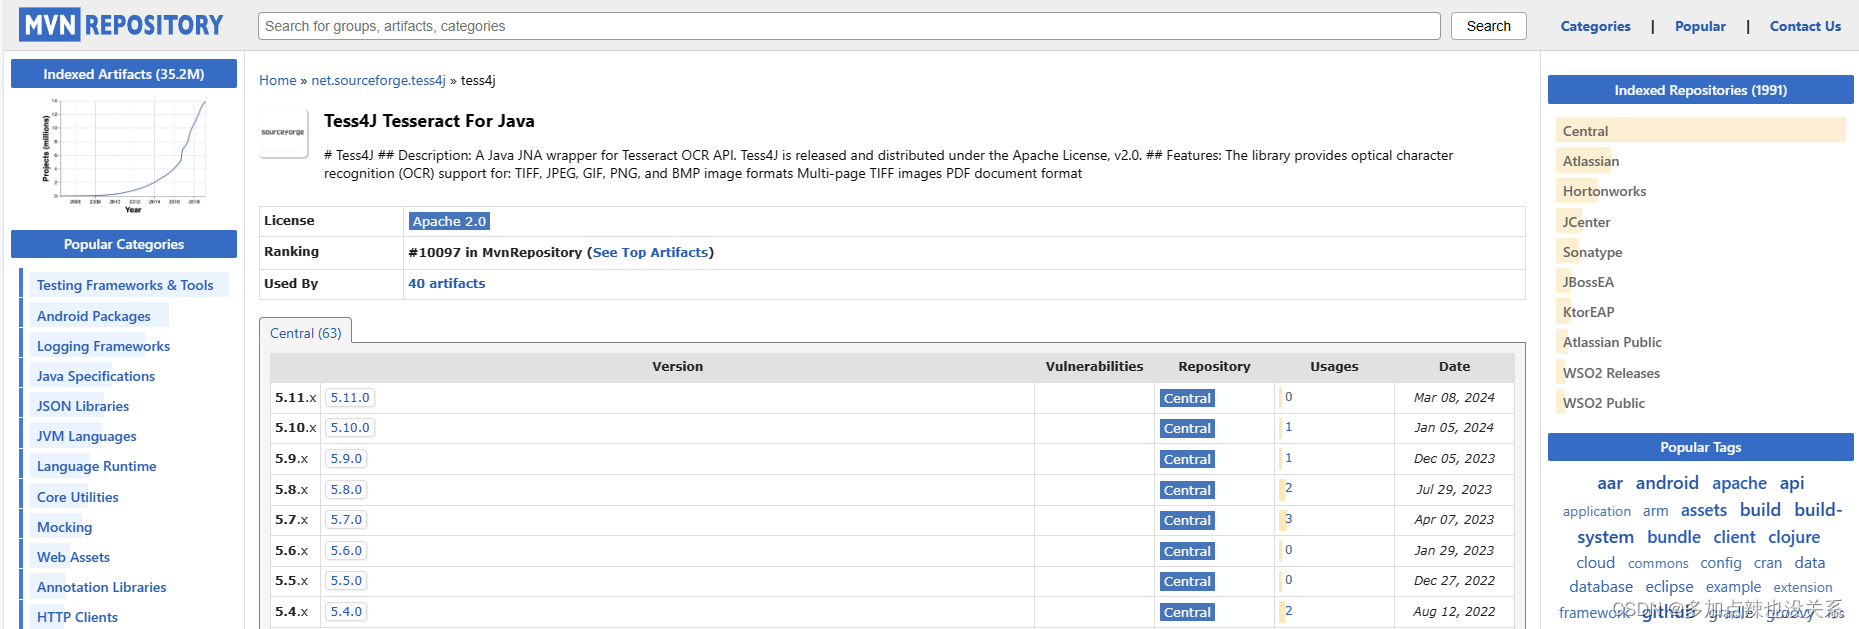Click the Apache 2.0 license tag

449,221
